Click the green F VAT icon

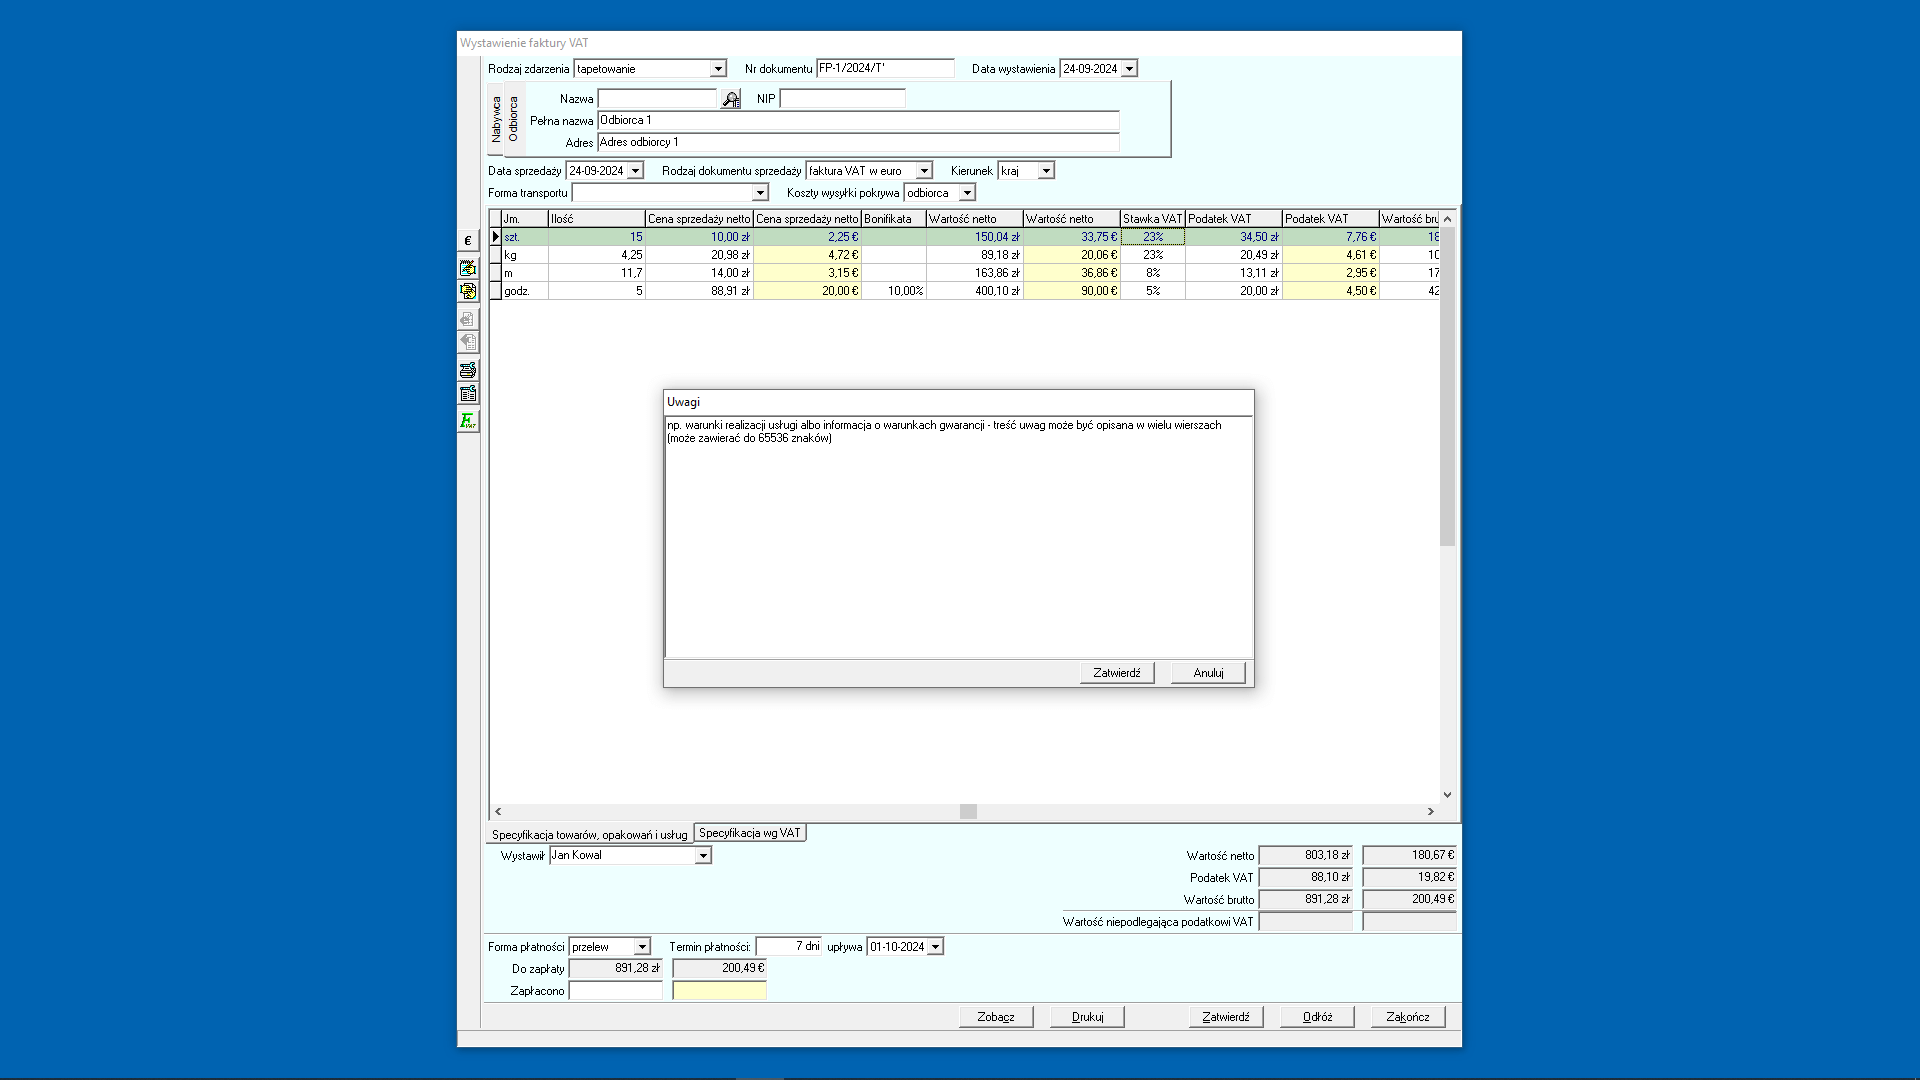(x=467, y=421)
